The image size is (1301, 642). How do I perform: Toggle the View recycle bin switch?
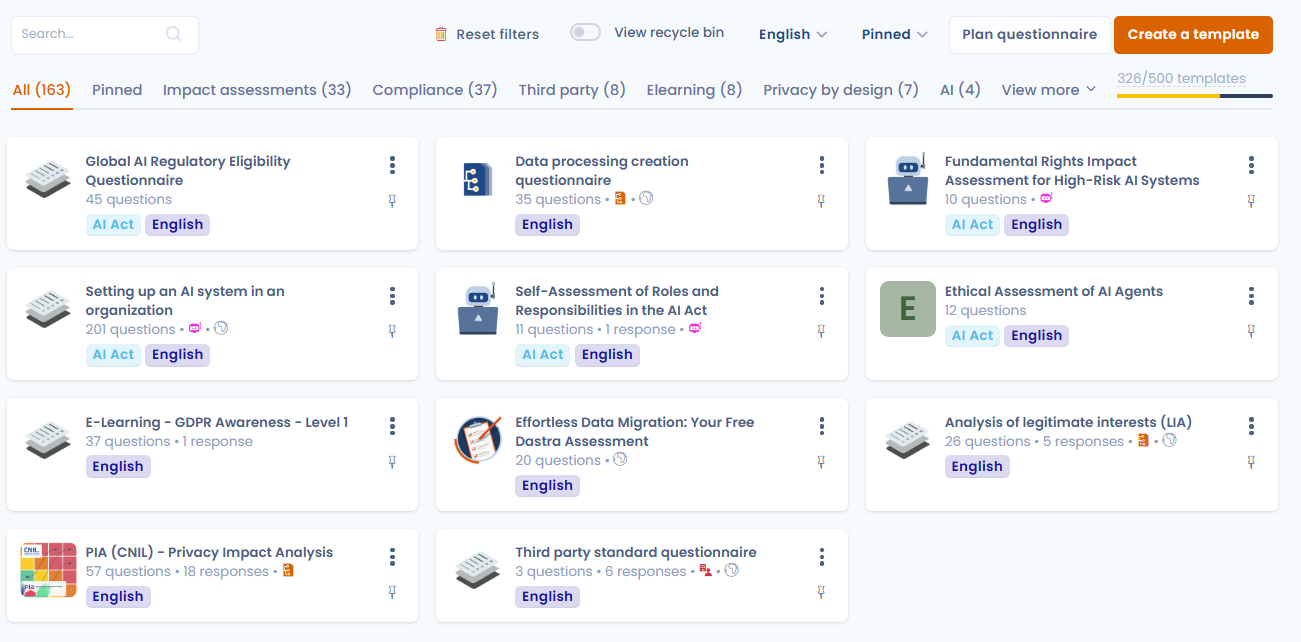click(x=585, y=33)
